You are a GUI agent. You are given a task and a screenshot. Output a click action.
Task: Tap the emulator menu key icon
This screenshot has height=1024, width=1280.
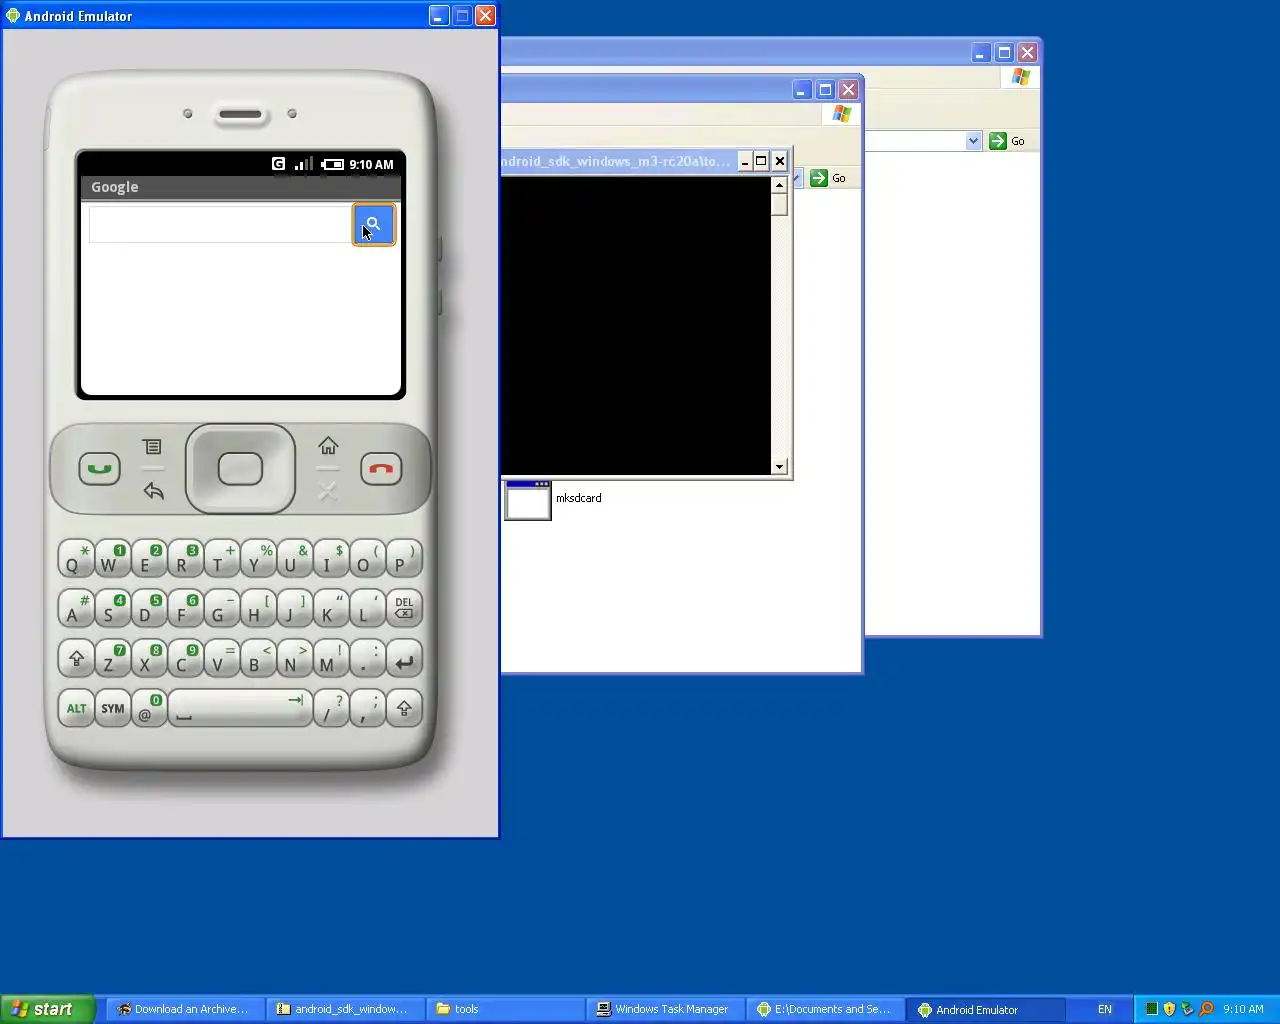[152, 446]
